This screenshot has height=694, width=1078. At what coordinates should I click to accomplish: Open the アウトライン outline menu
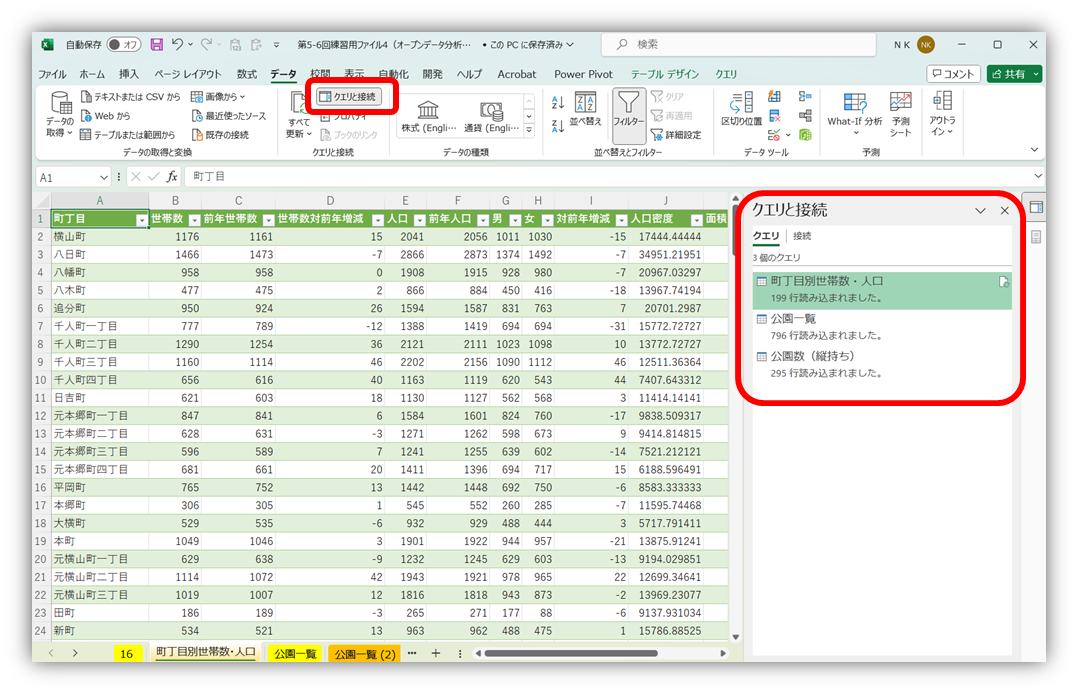pyautogui.click(x=942, y=113)
